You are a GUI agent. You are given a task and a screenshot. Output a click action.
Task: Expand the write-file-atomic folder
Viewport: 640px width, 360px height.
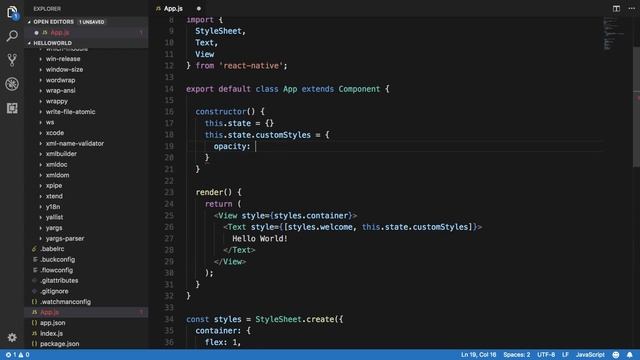[x=70, y=112]
